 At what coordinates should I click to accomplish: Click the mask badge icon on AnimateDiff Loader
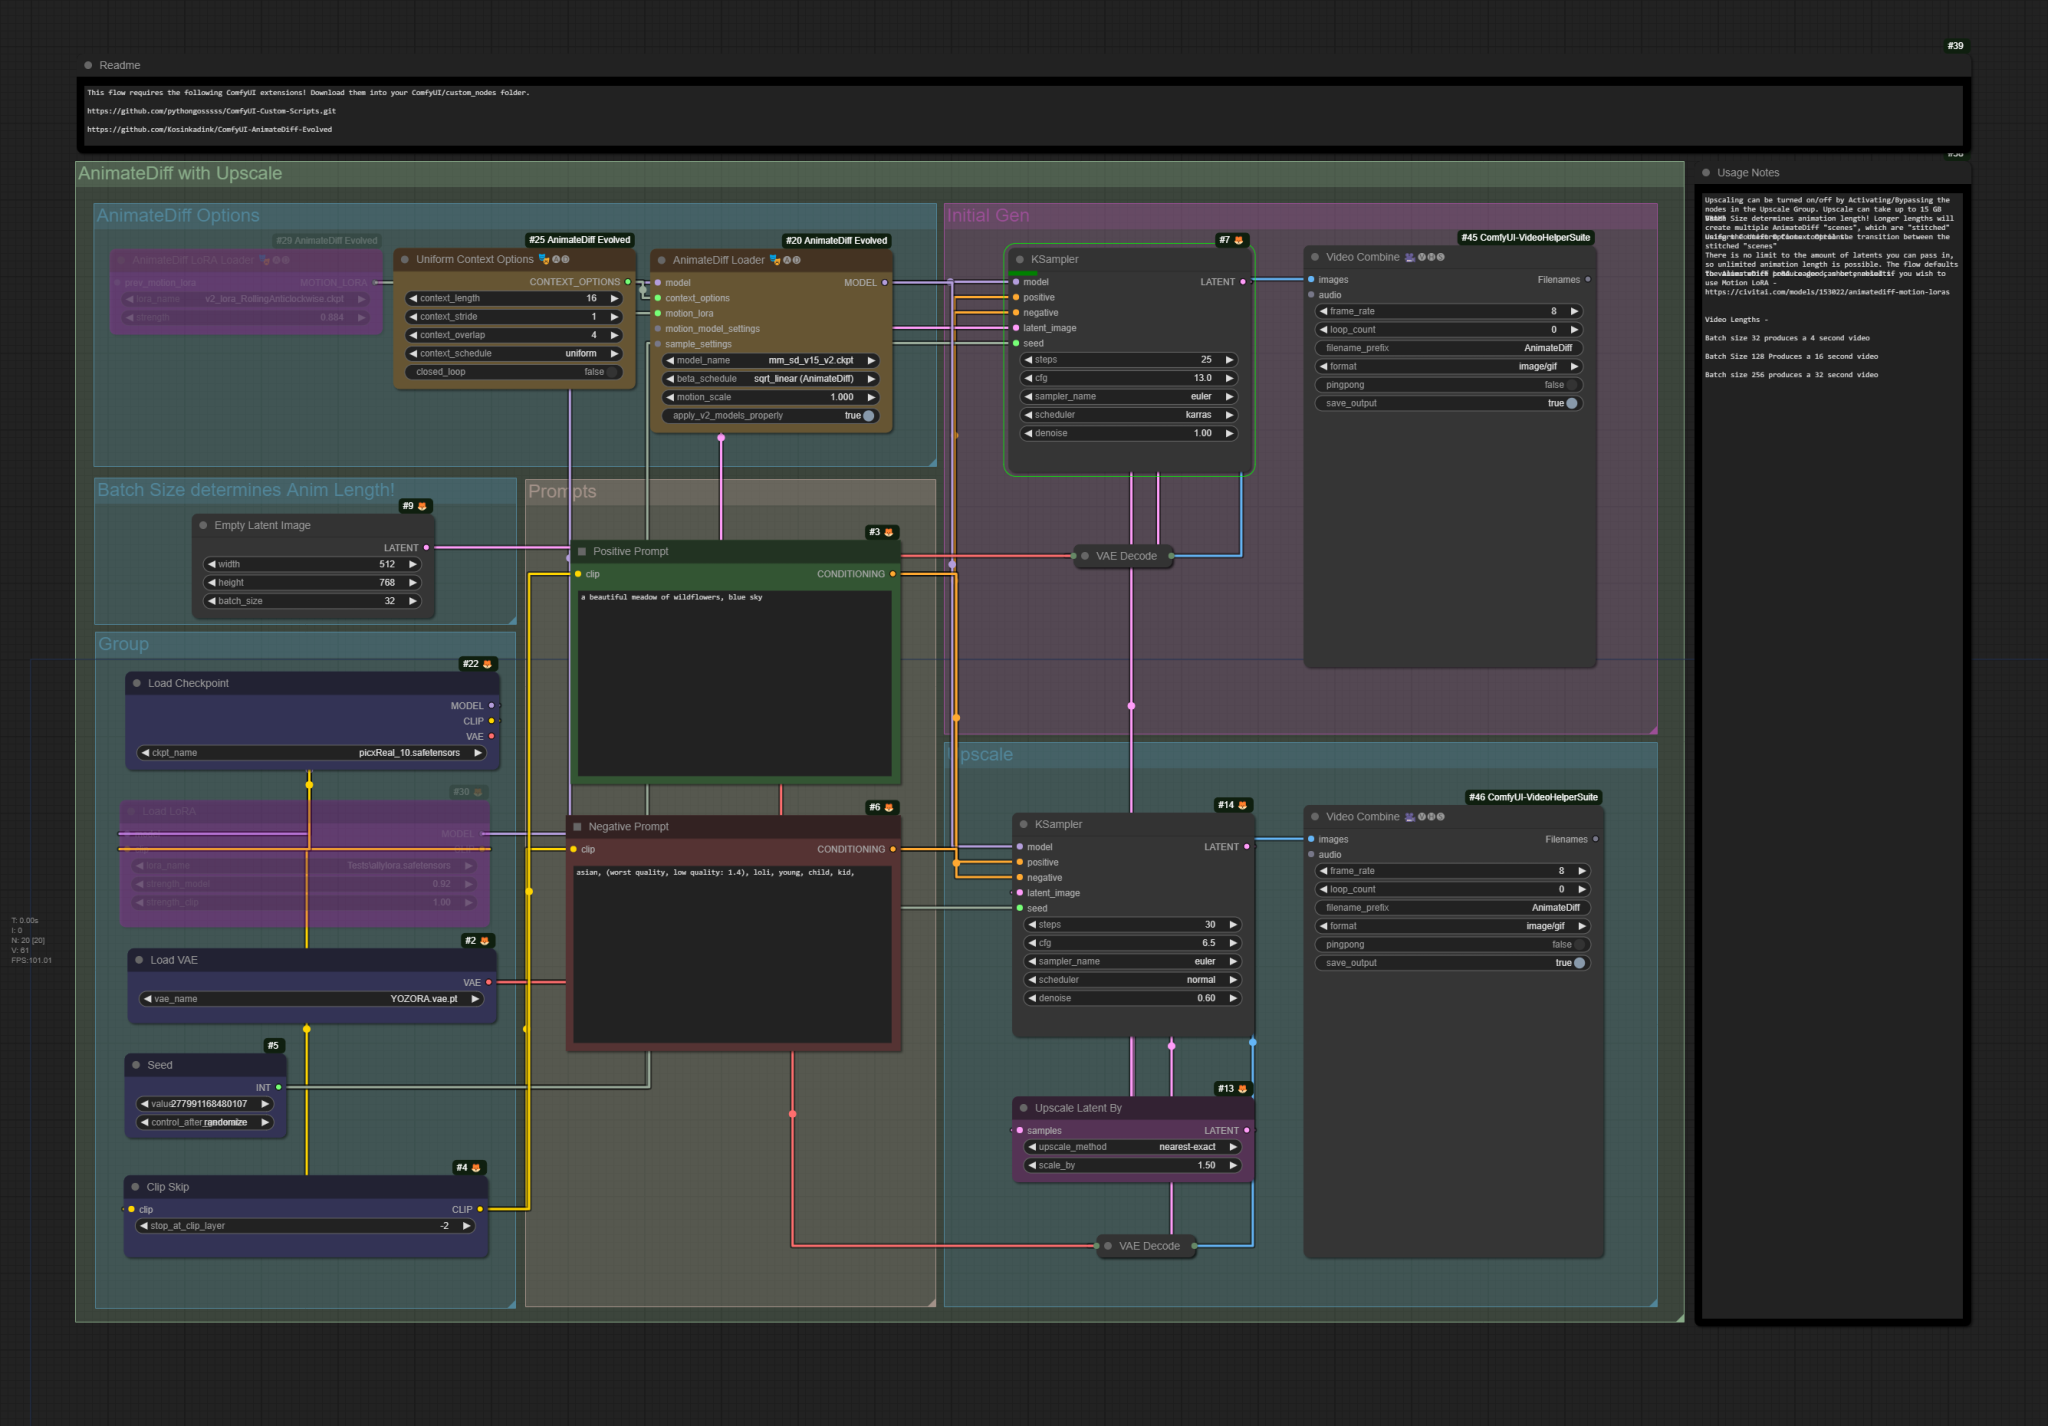click(x=776, y=259)
